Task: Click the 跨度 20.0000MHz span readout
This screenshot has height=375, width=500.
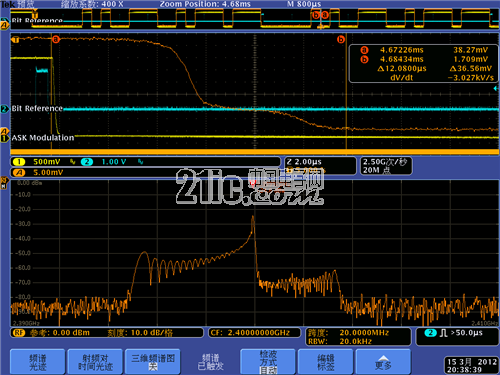Action: click(x=358, y=333)
